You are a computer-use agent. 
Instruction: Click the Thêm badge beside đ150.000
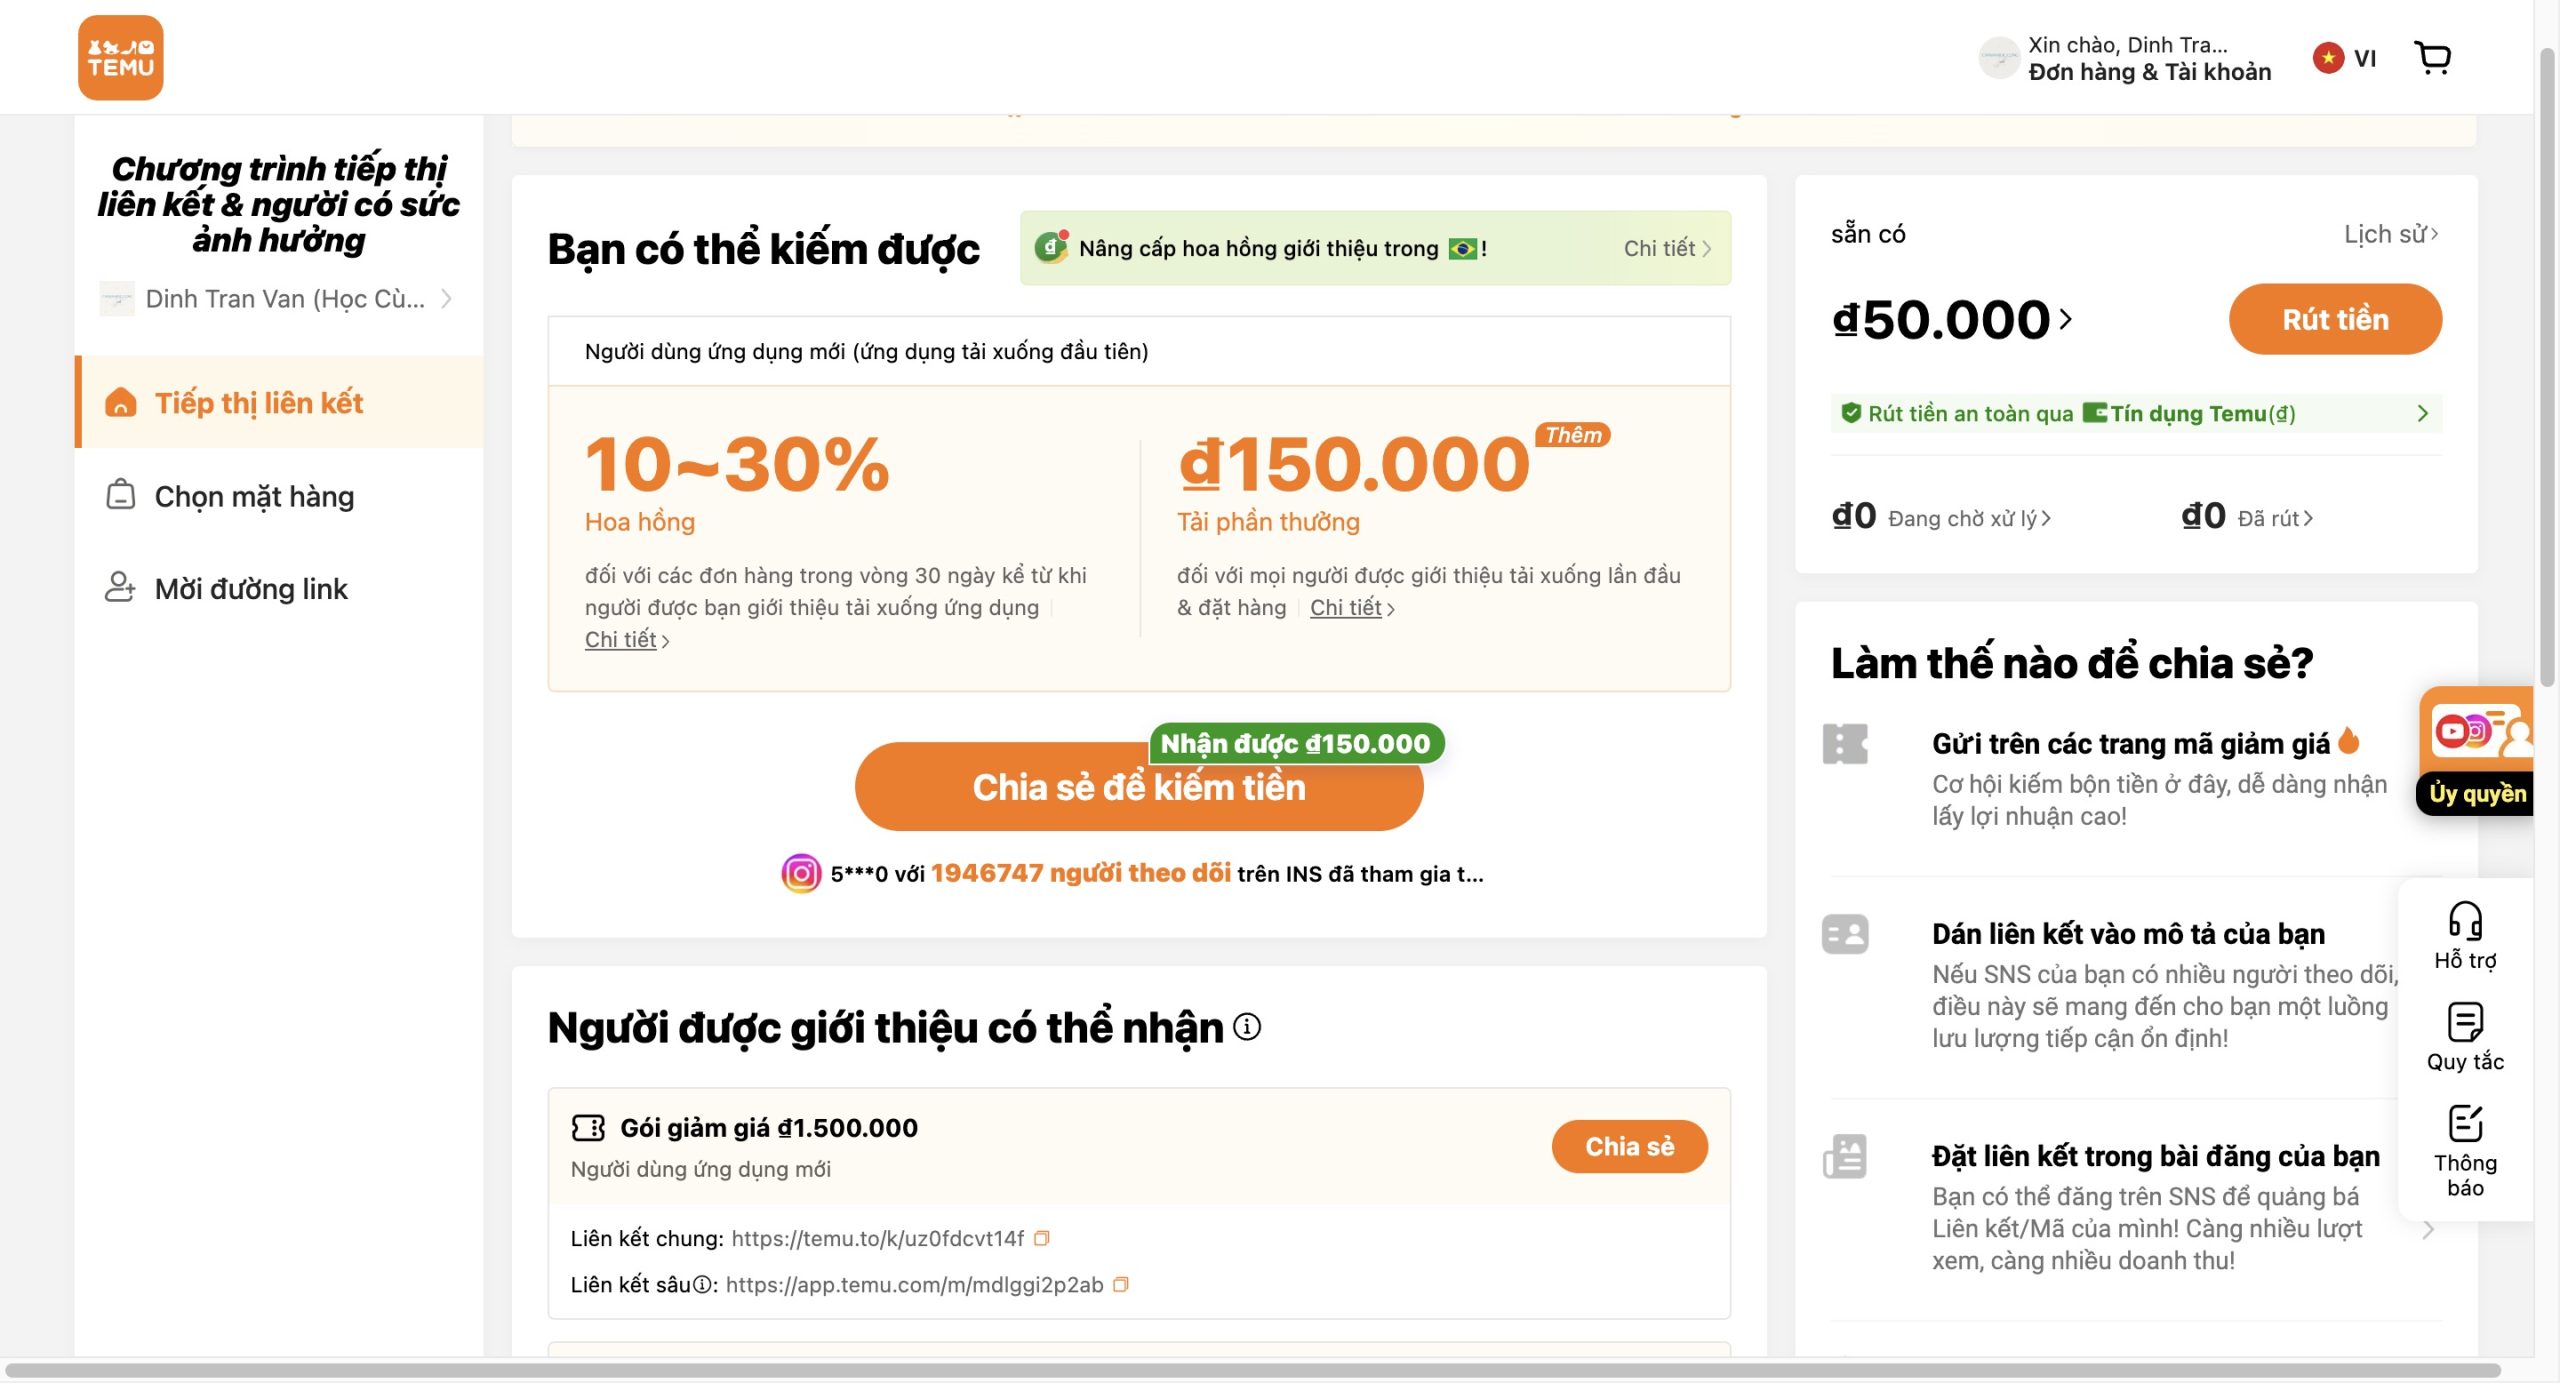point(1573,435)
